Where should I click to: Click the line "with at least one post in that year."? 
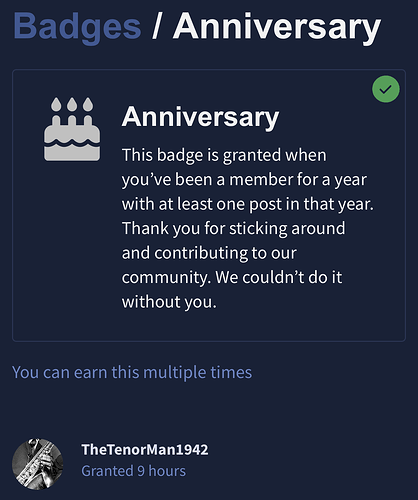pos(248,204)
